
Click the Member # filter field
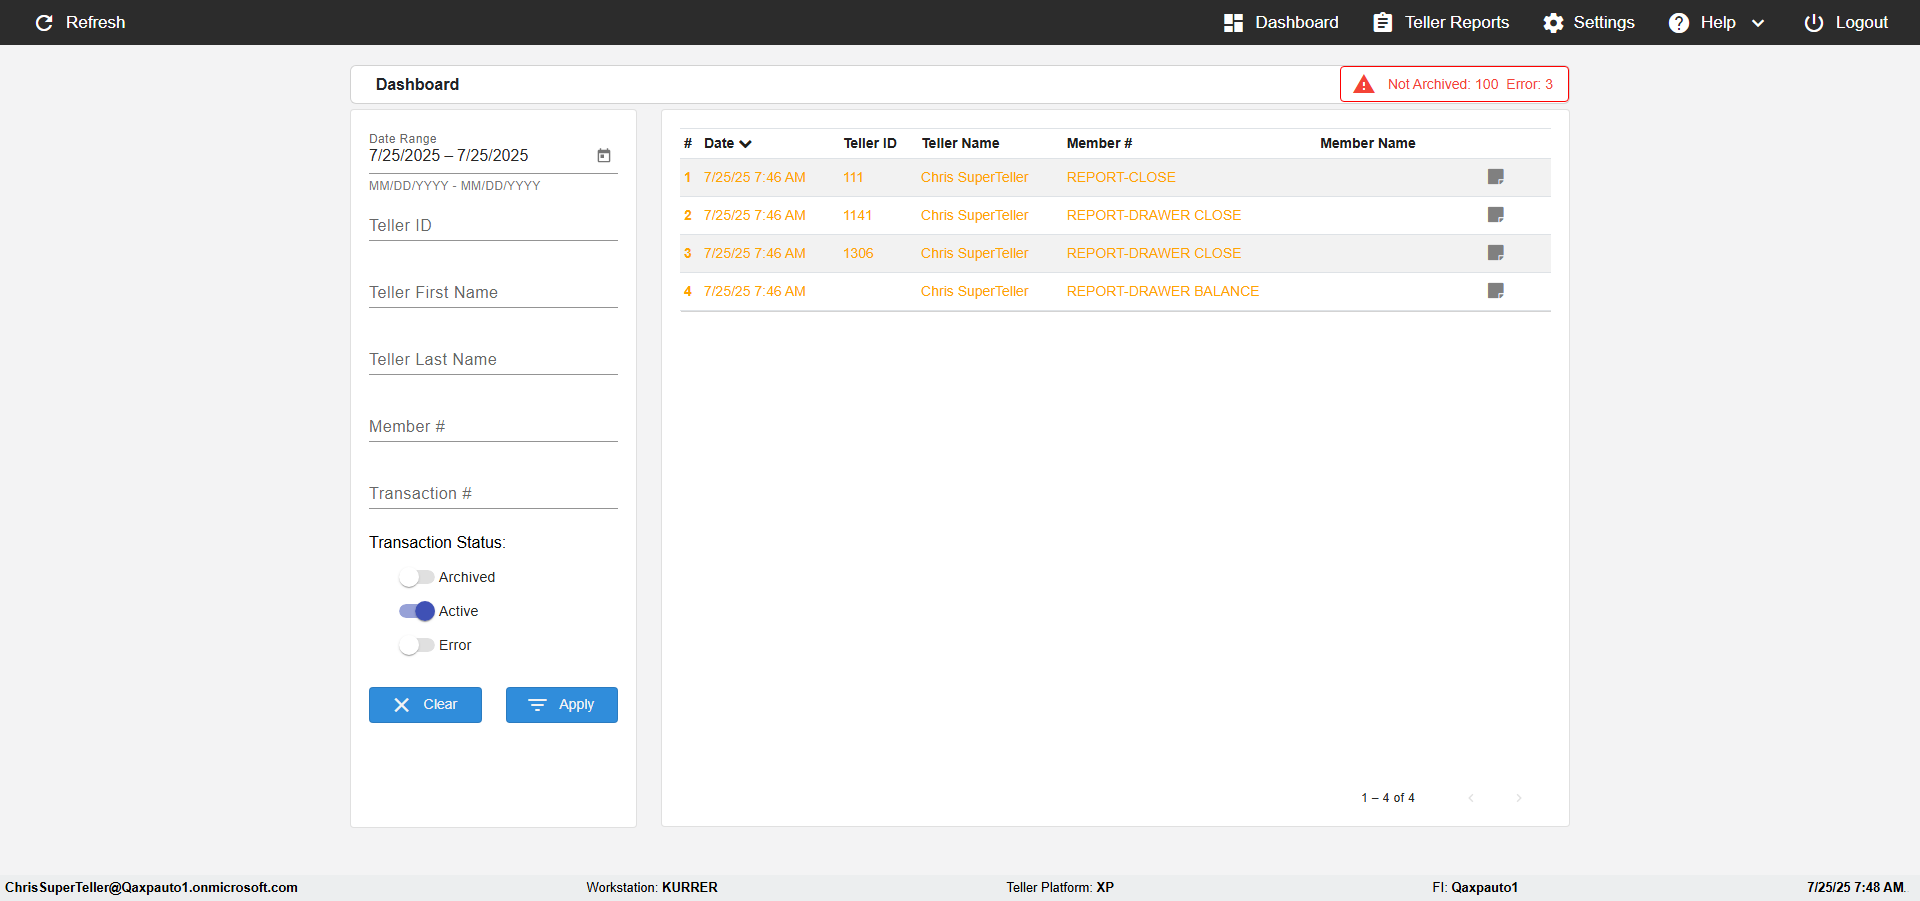[x=493, y=426]
